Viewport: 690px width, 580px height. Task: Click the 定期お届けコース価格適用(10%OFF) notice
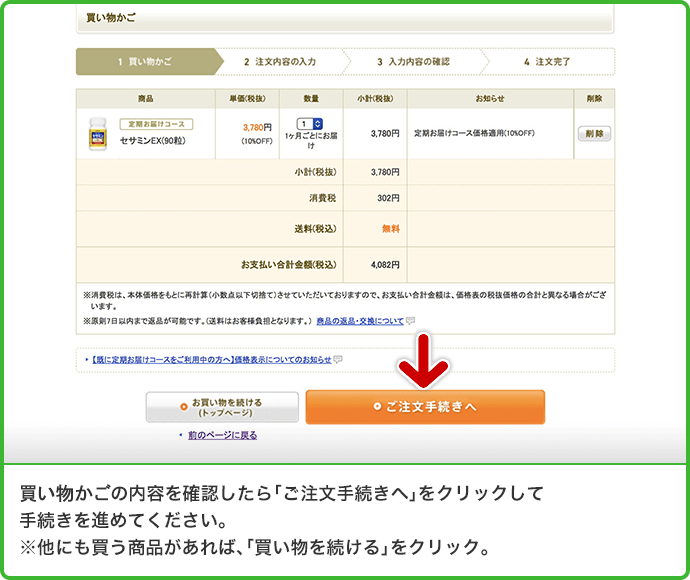tap(474, 133)
